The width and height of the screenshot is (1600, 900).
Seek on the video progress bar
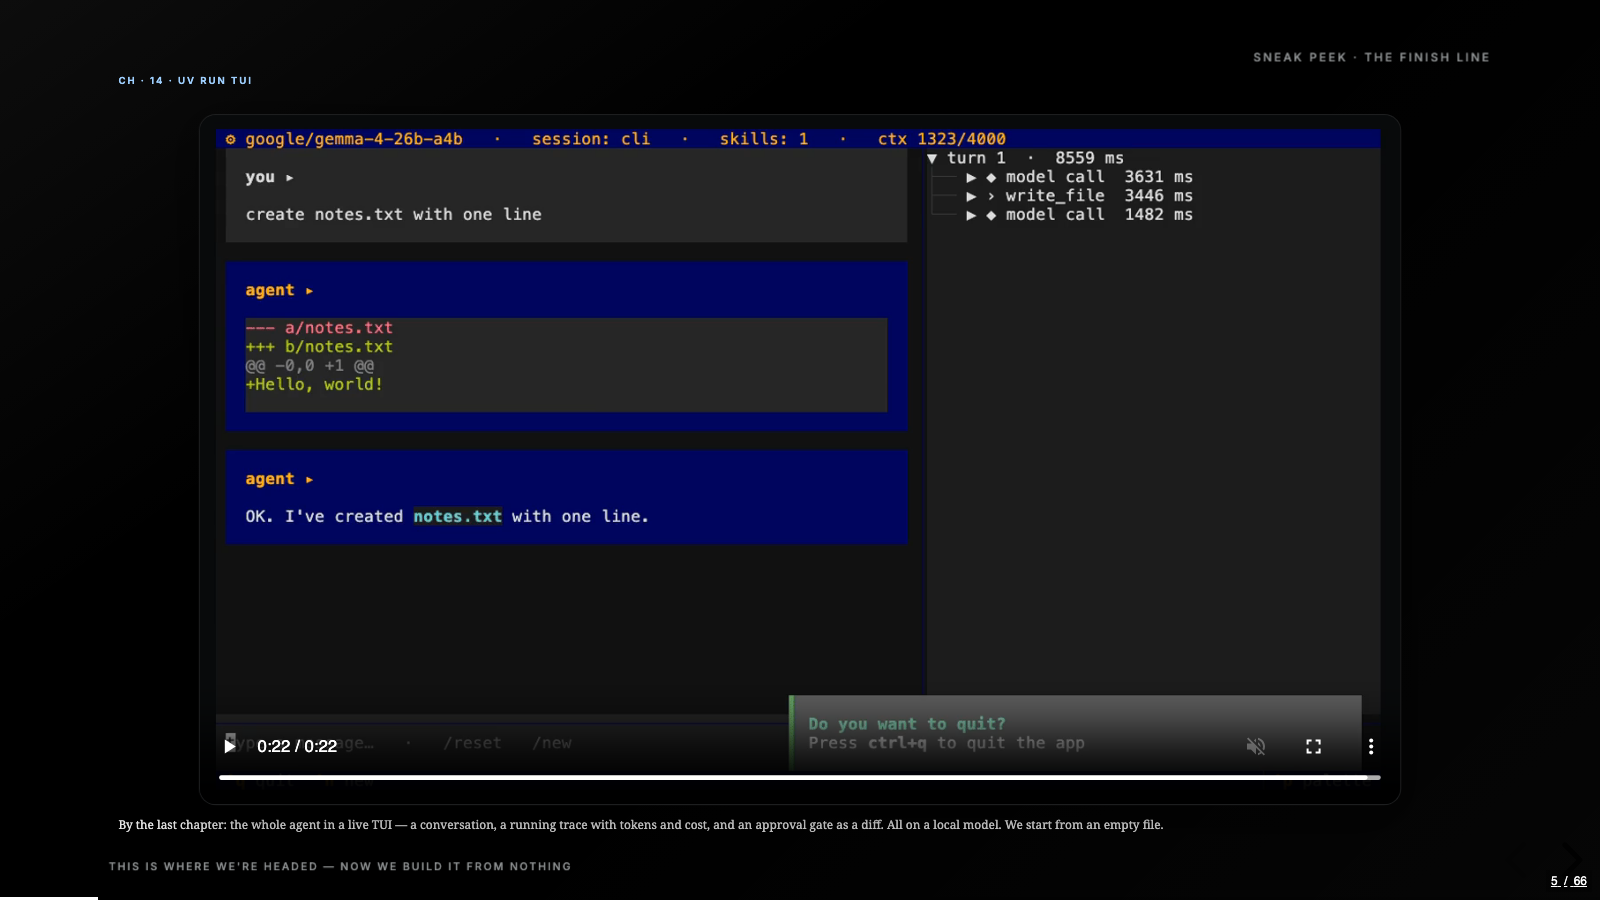pos(800,777)
